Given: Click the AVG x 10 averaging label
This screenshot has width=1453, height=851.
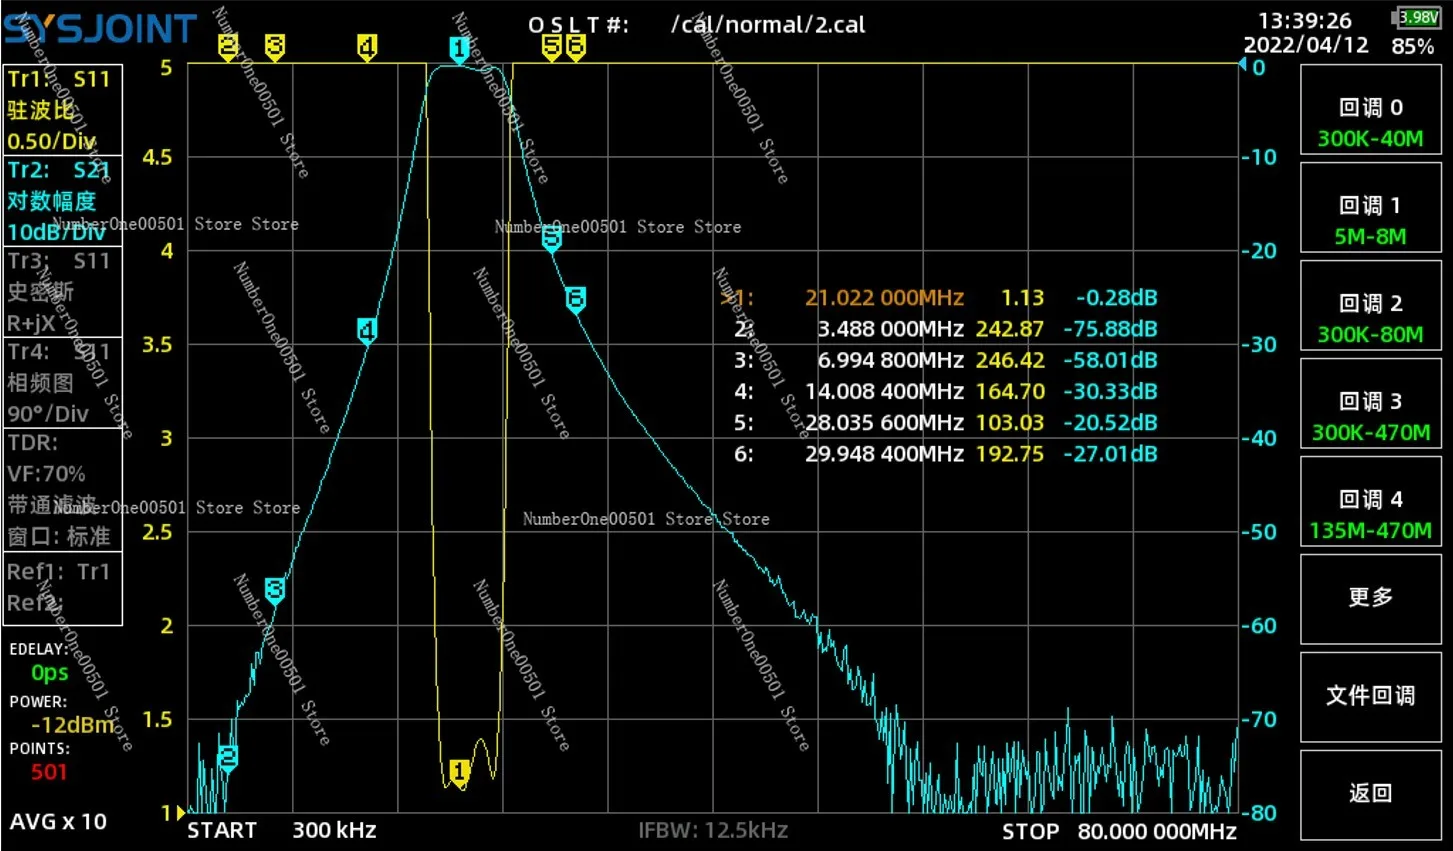Looking at the screenshot, I should point(58,822).
